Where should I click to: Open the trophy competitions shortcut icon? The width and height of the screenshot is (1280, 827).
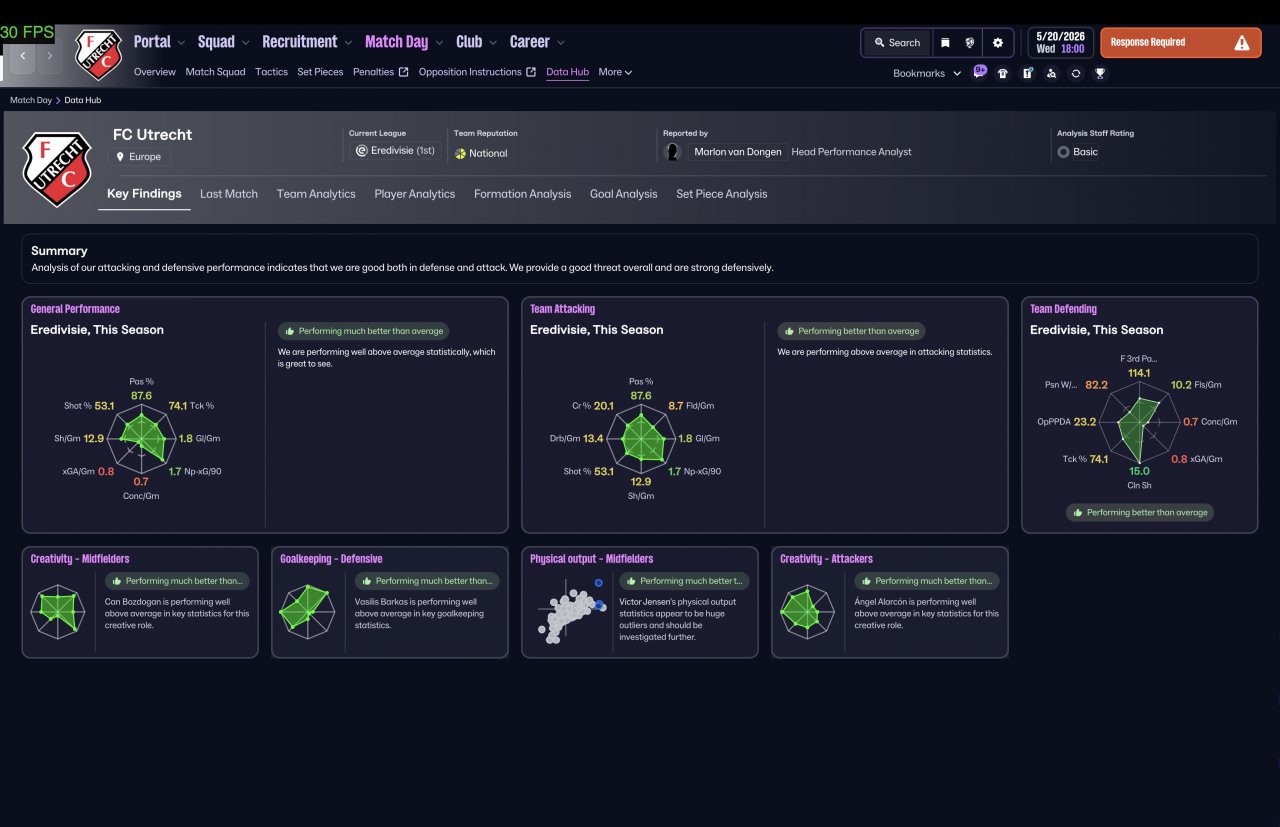tap(1100, 73)
